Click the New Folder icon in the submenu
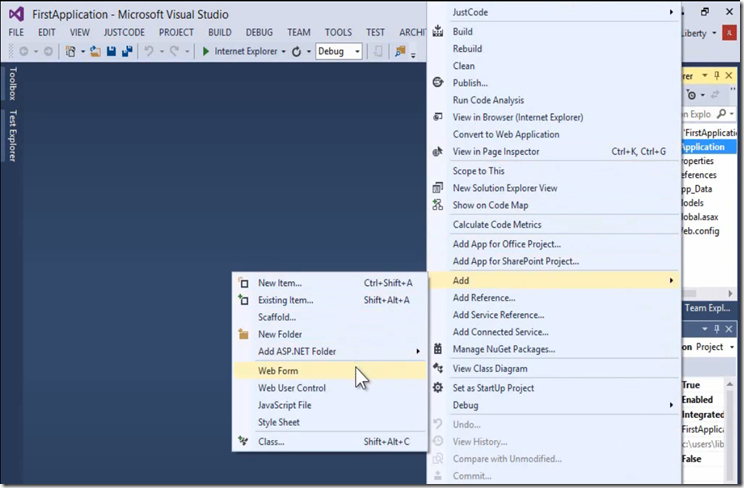The image size is (744, 488). (243, 334)
